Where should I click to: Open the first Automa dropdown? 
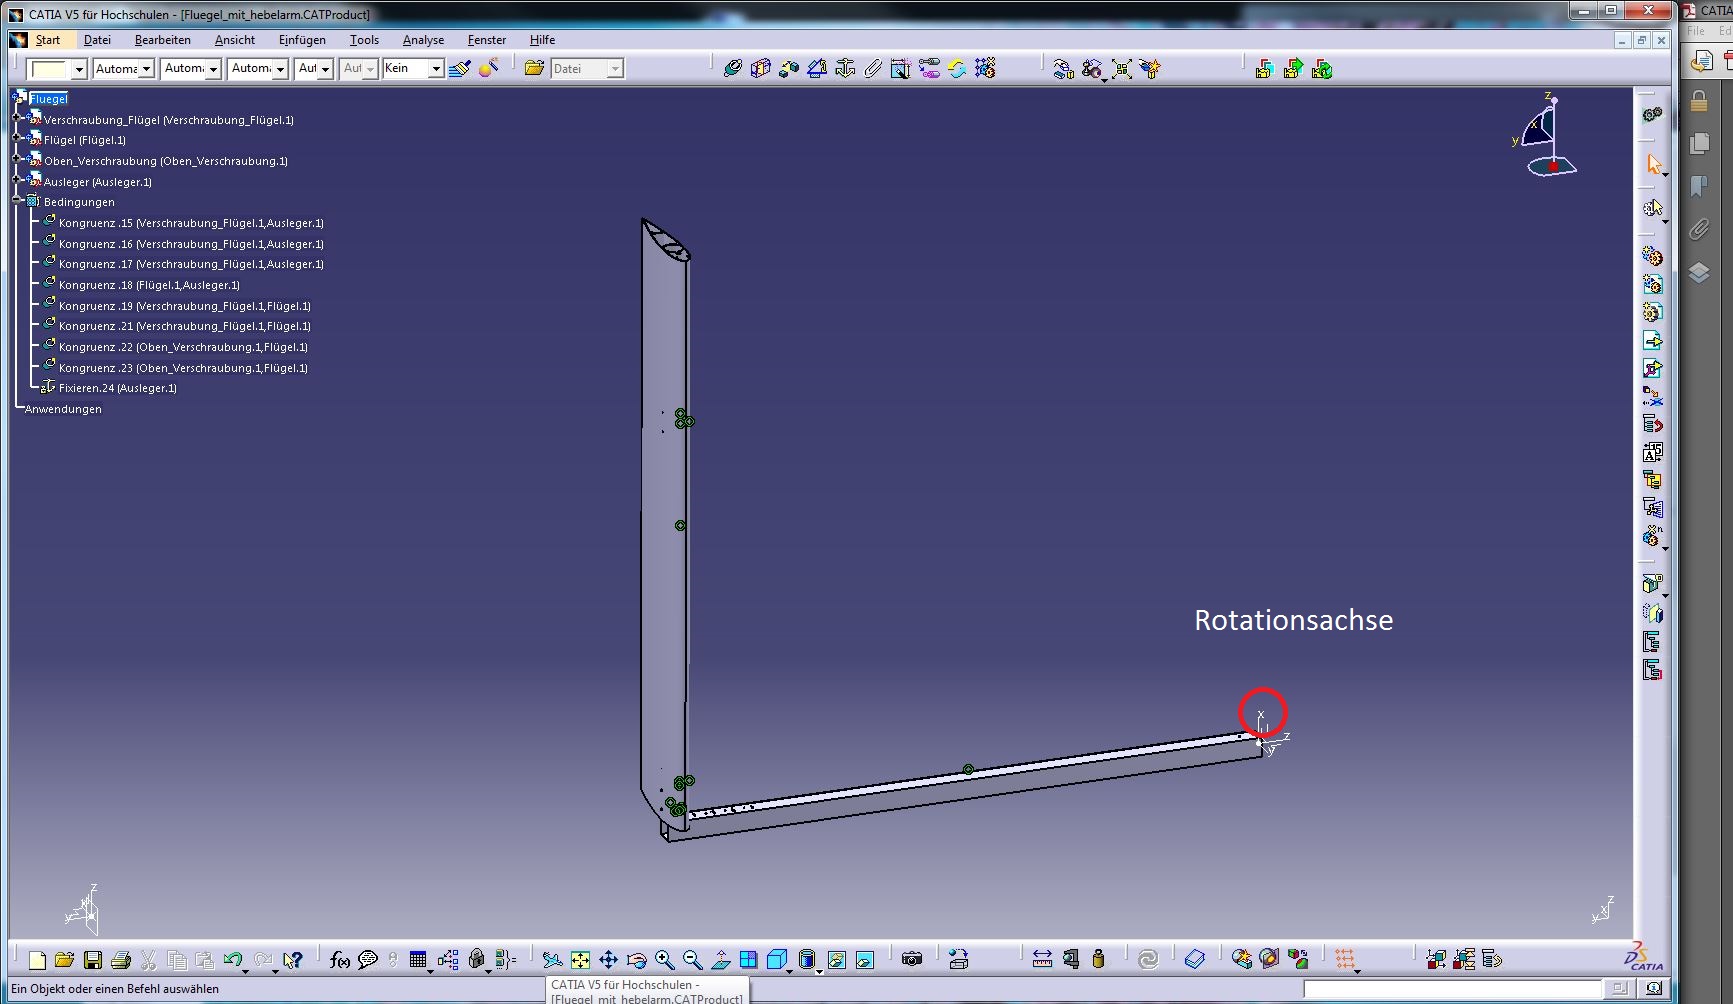(124, 68)
